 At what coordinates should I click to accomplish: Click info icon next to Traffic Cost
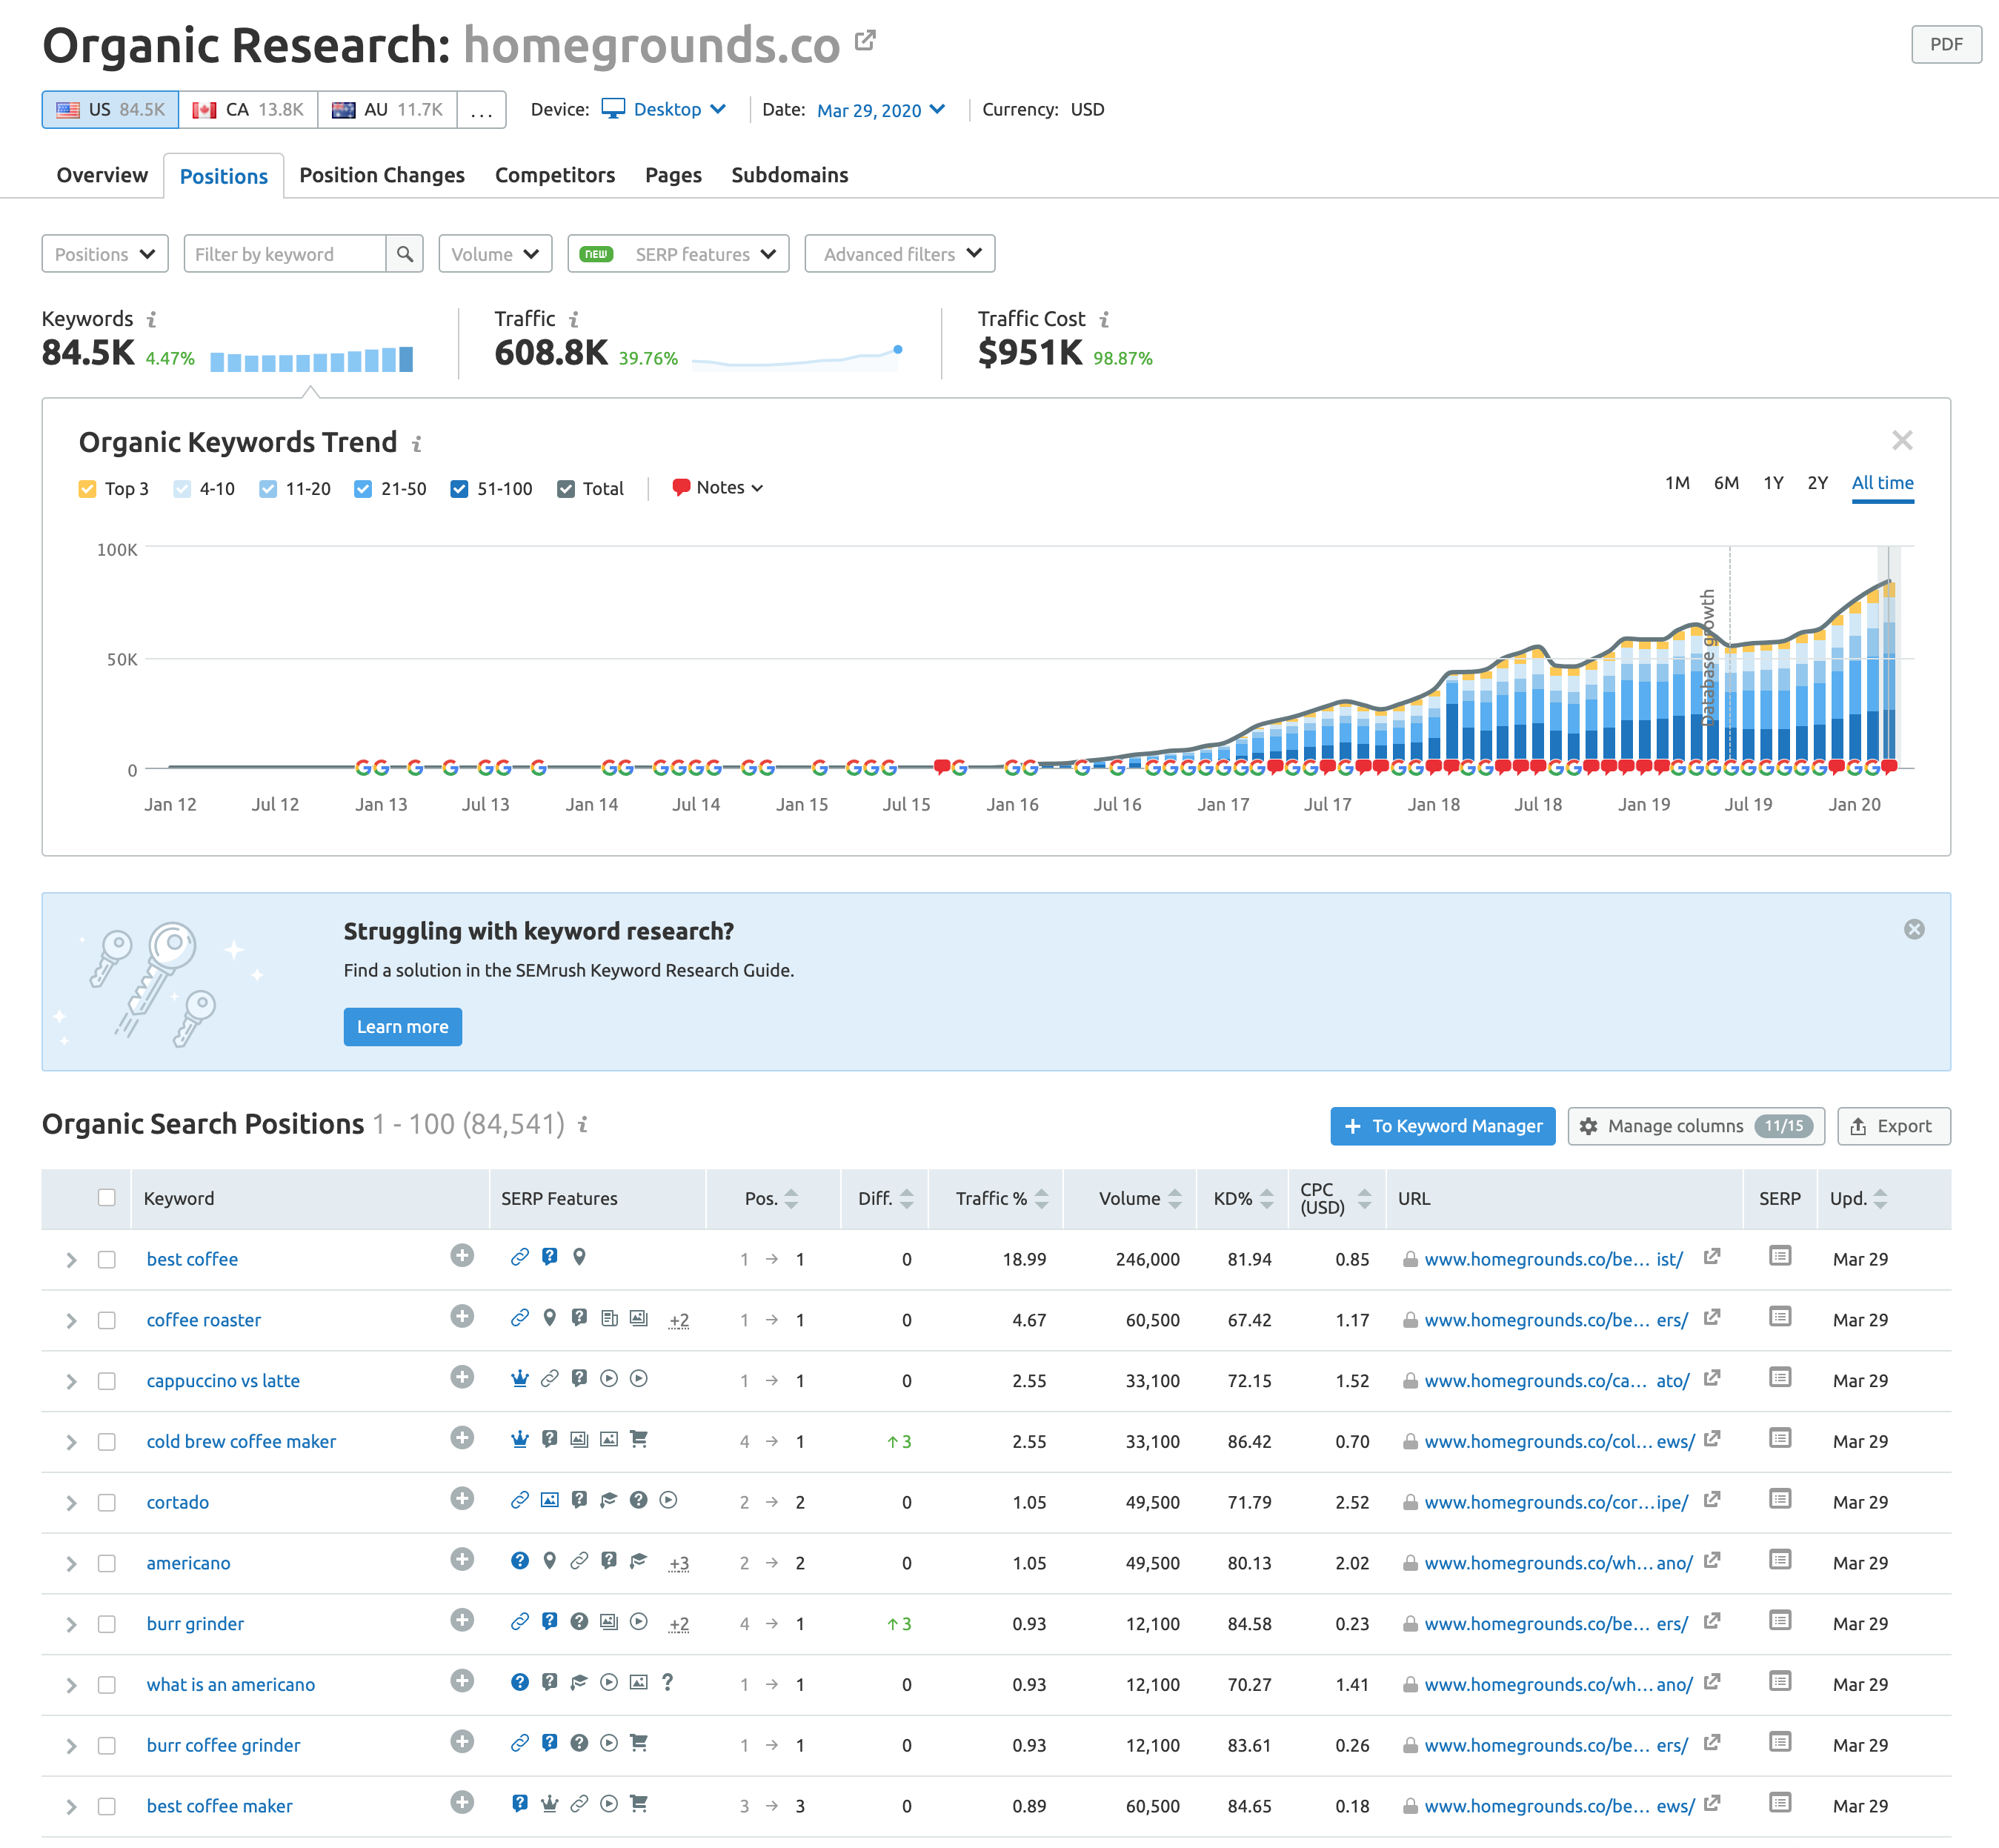[x=1104, y=319]
